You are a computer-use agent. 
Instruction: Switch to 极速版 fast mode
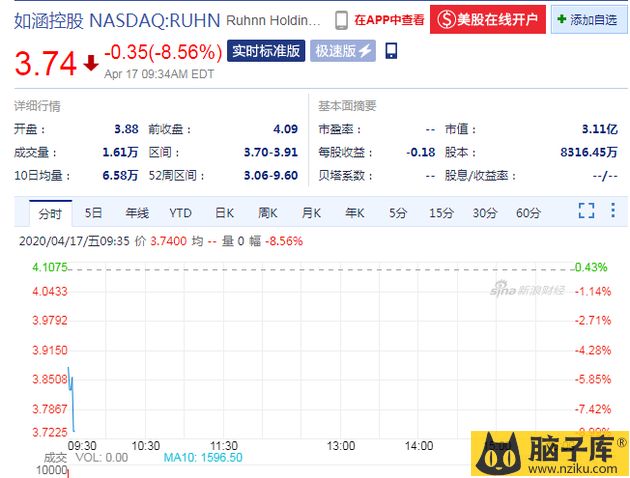tap(343, 51)
